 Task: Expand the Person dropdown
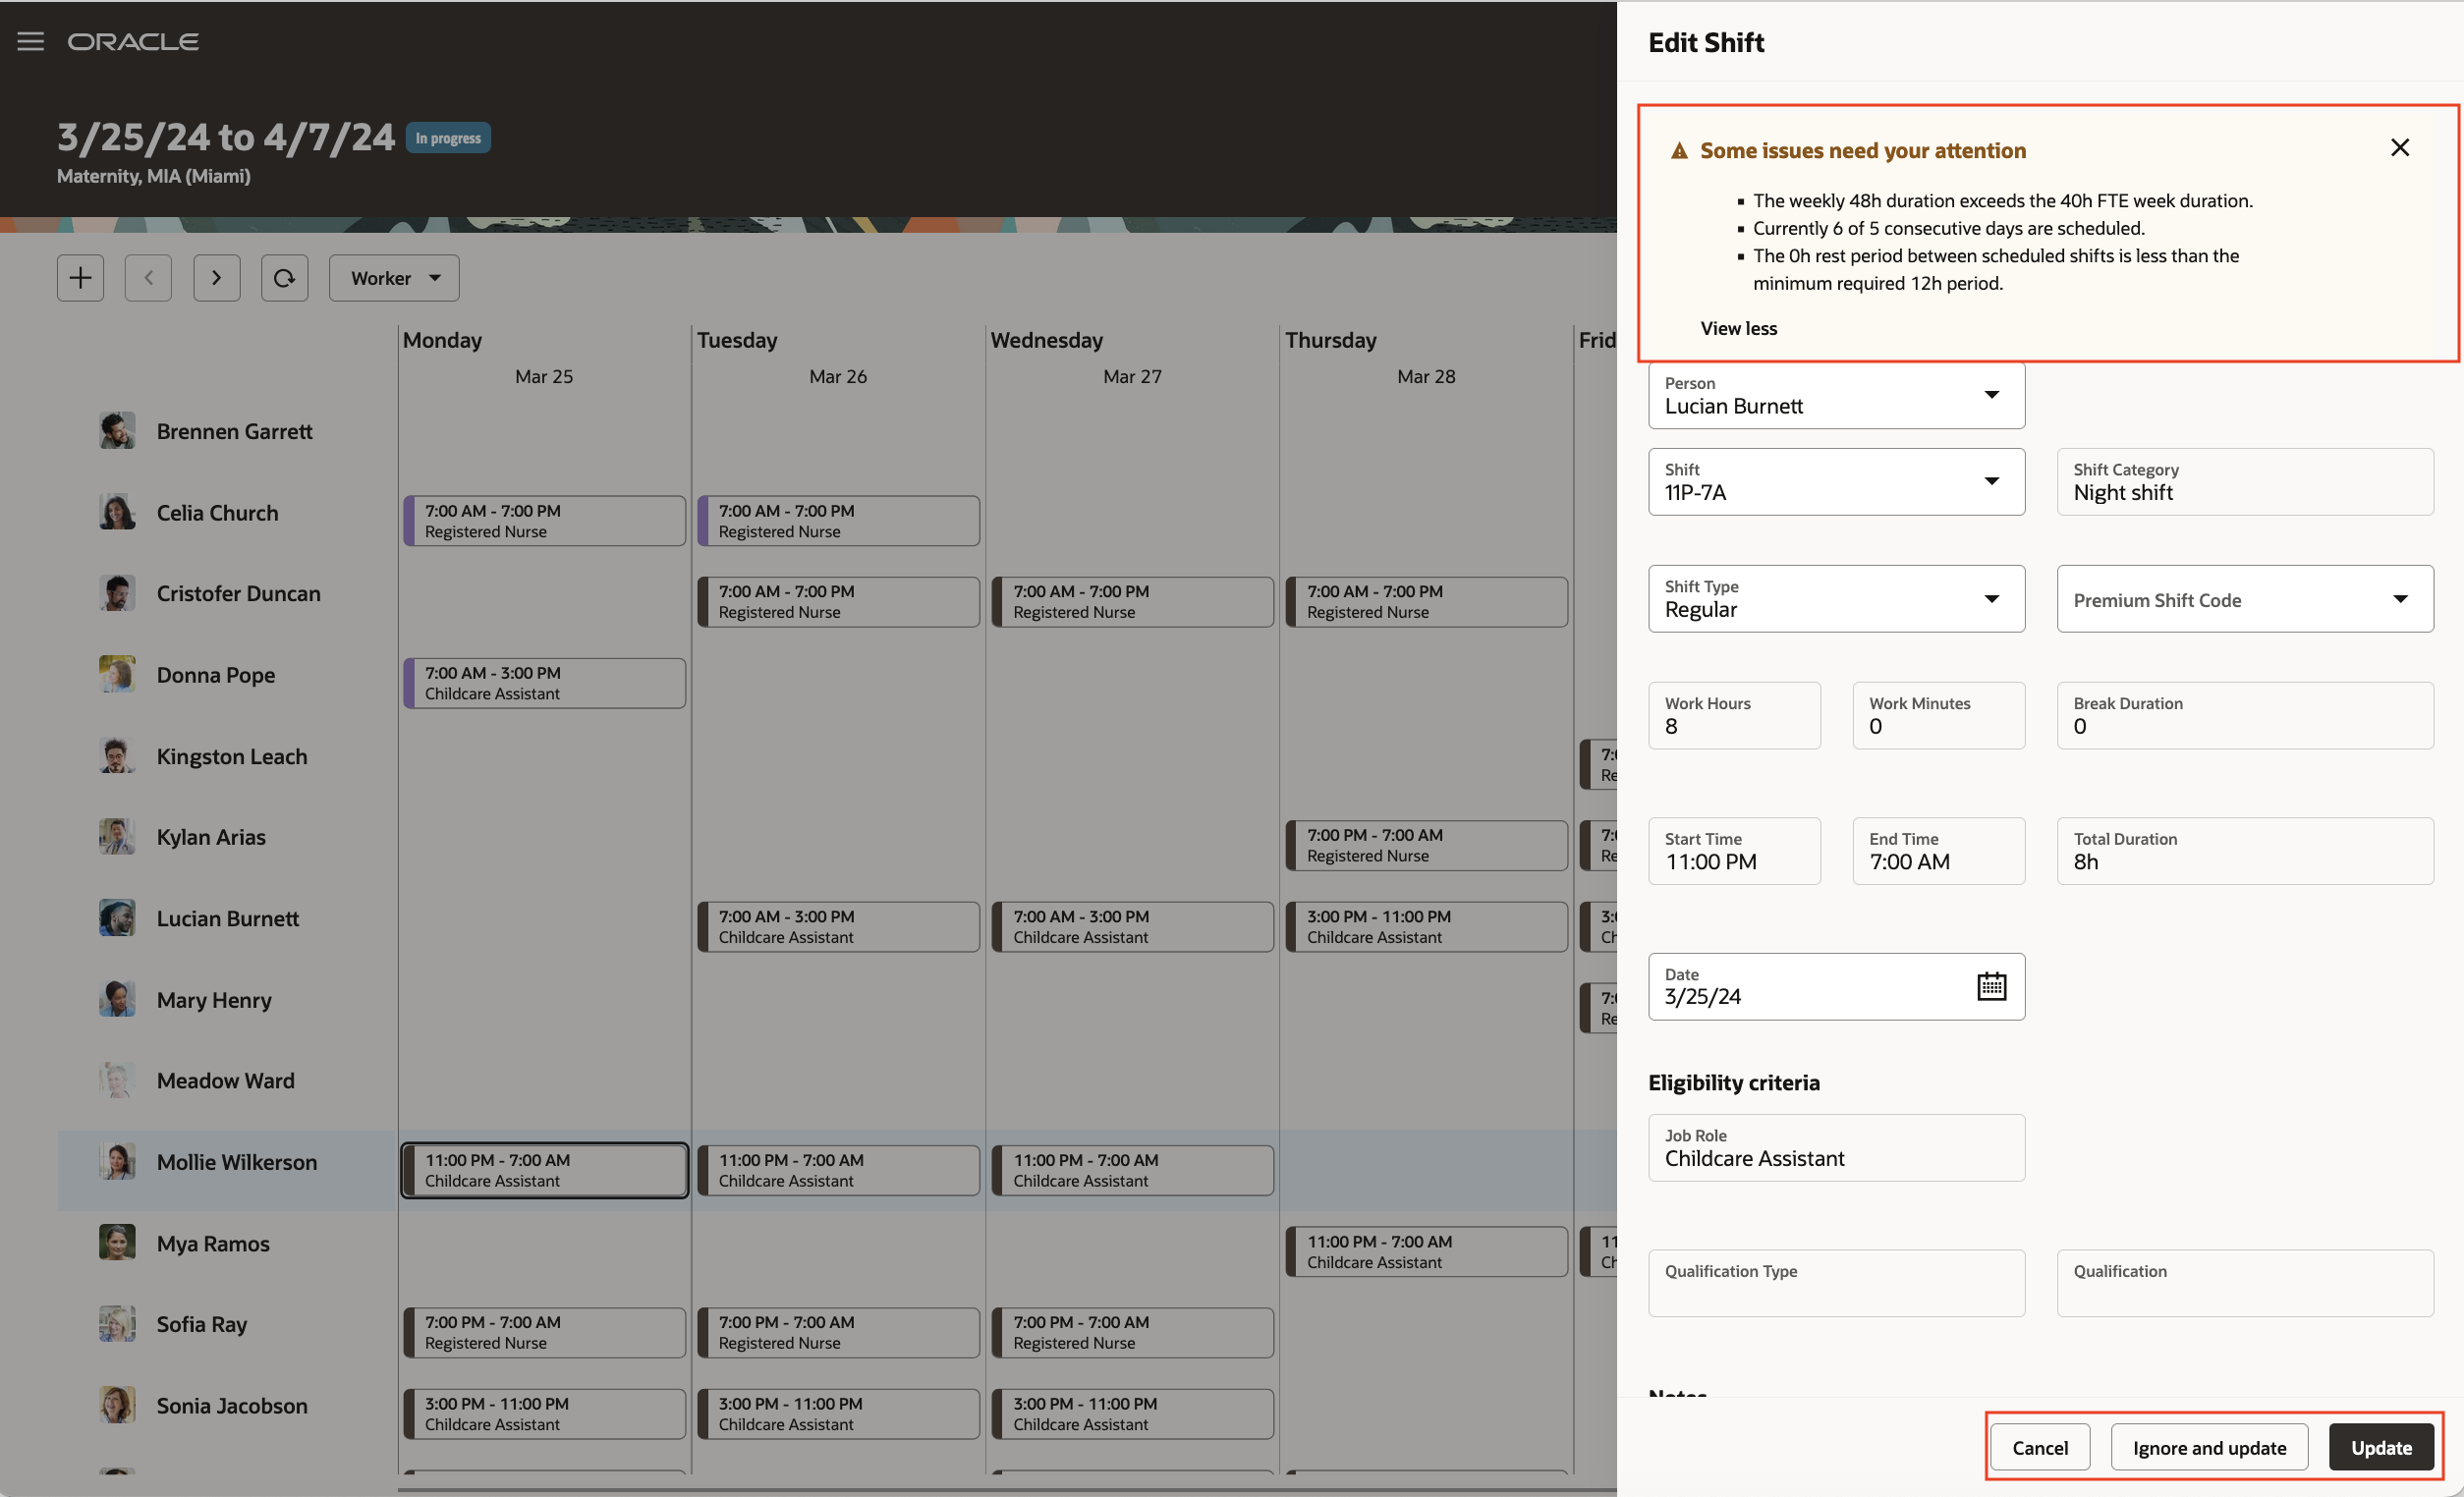pos(1991,395)
